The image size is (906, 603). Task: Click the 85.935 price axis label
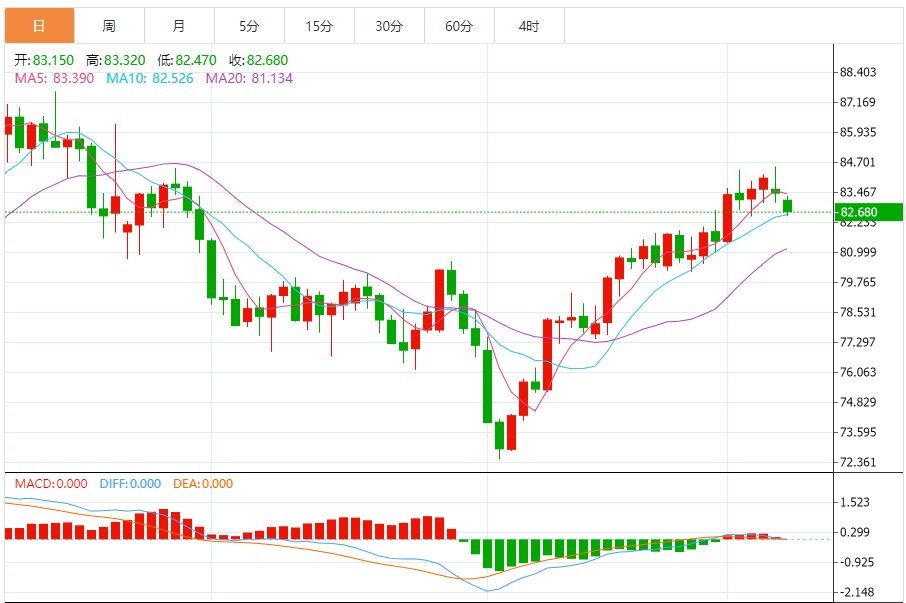coord(857,132)
